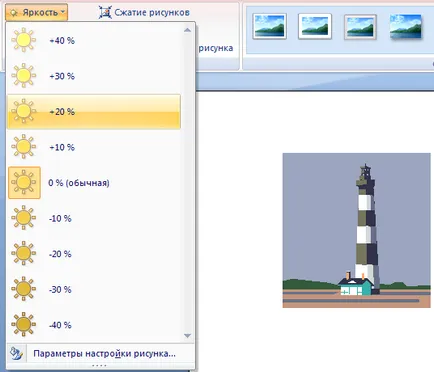Click the picture settings paint-bucket icon
Viewport: 434px width, 372px height.
pyautogui.click(x=16, y=353)
